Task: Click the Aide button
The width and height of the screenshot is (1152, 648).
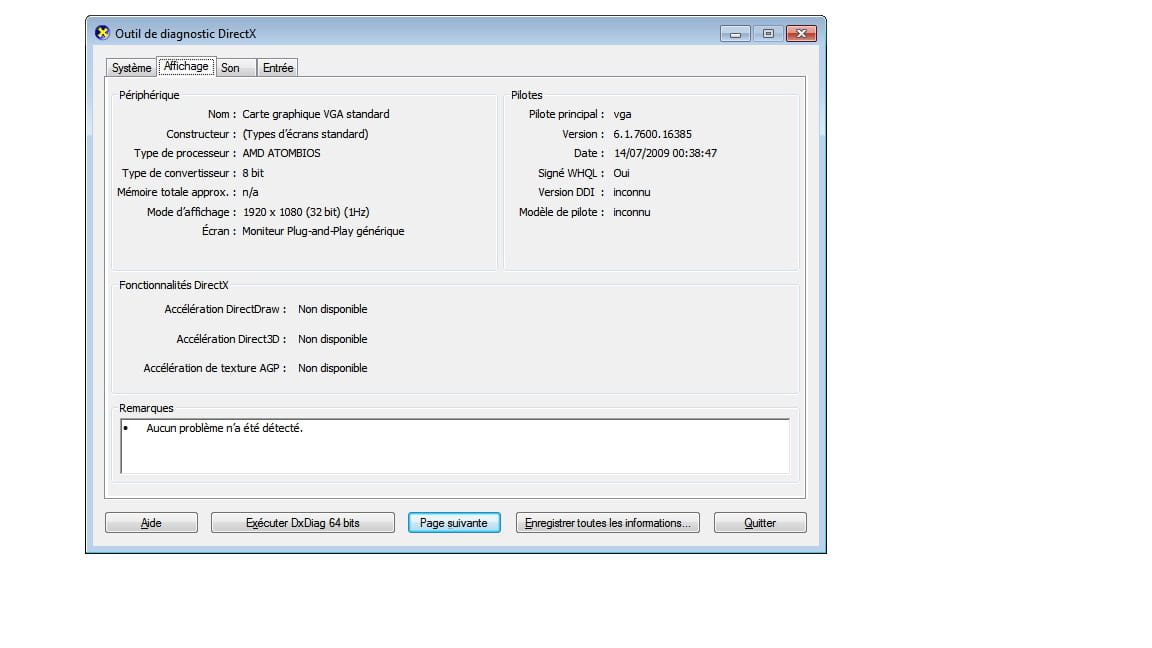Action: [151, 522]
